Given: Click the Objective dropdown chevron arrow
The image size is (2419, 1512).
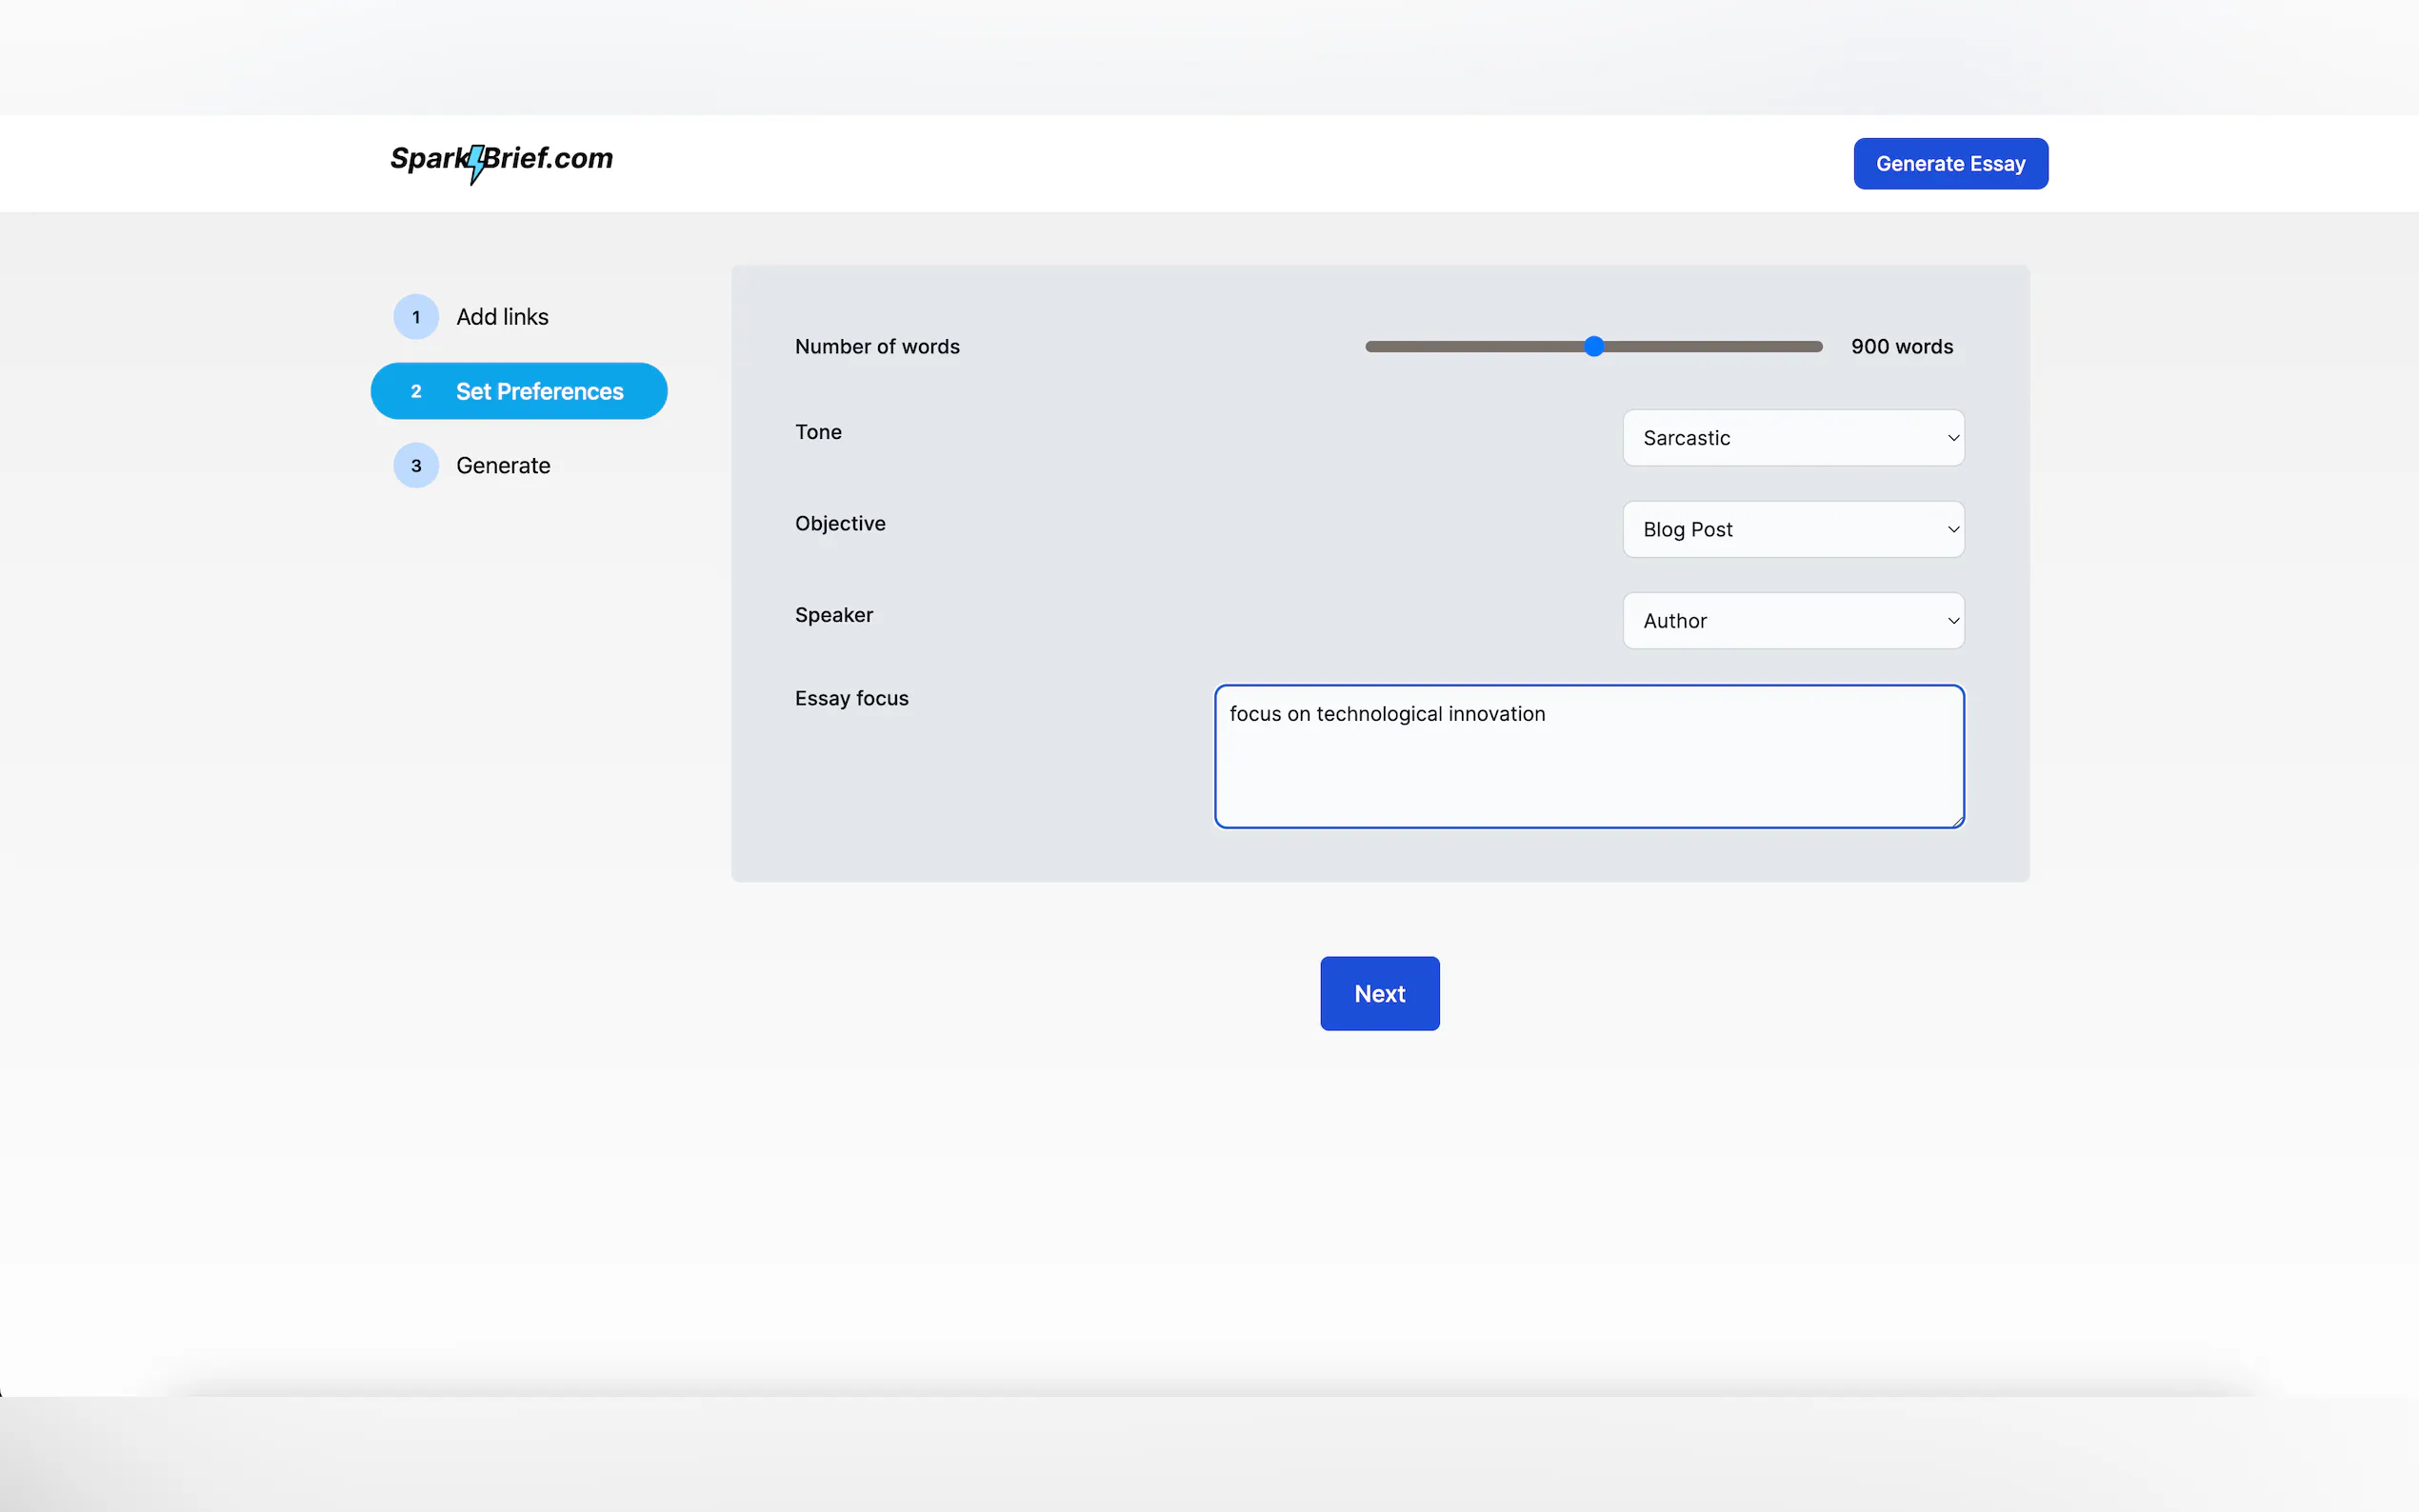Looking at the screenshot, I should [x=1952, y=530].
